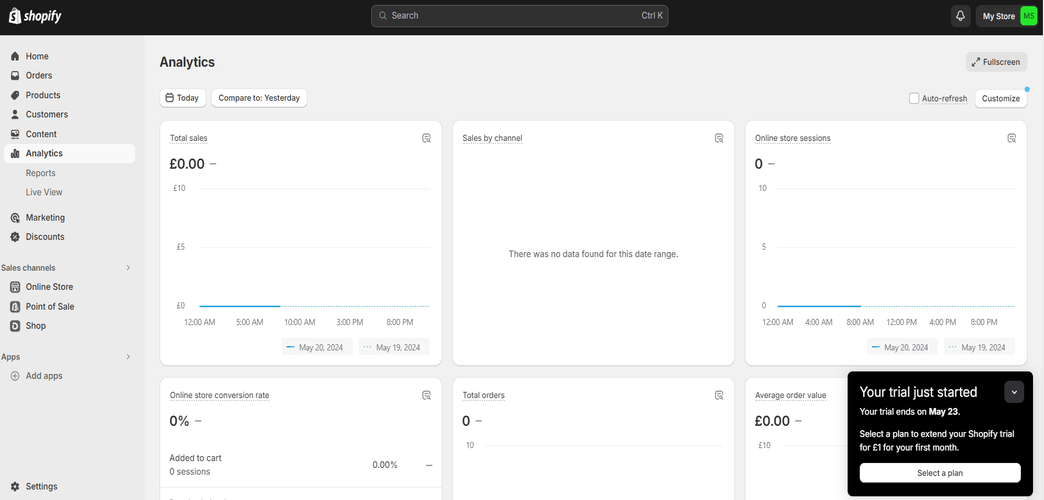This screenshot has height=500, width=1044.
Task: Click the Discounts badge icon
Action: click(x=15, y=237)
